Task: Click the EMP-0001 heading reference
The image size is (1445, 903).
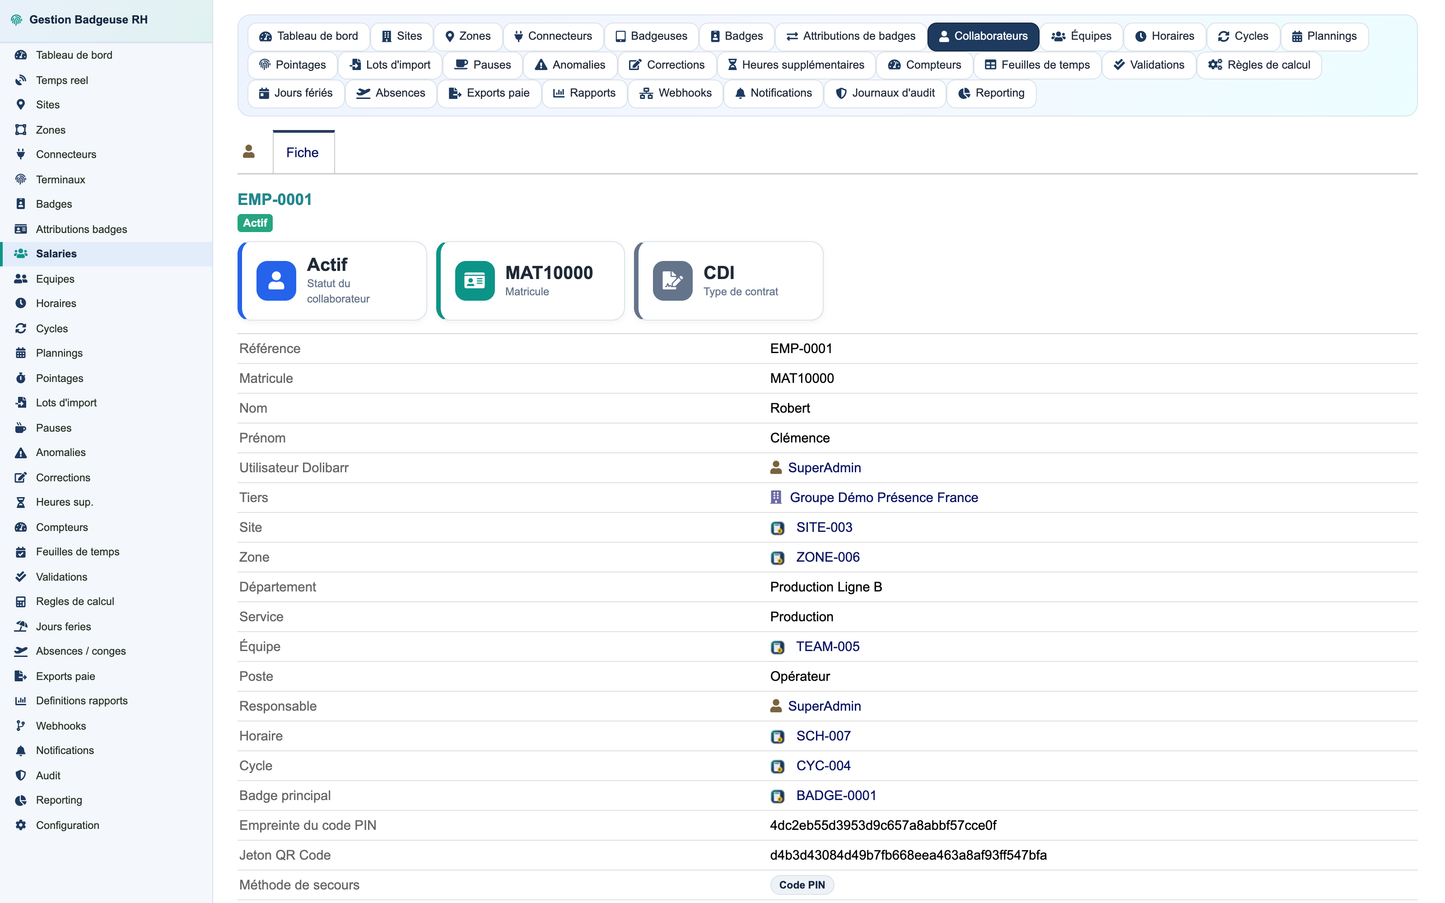Action: click(x=275, y=199)
